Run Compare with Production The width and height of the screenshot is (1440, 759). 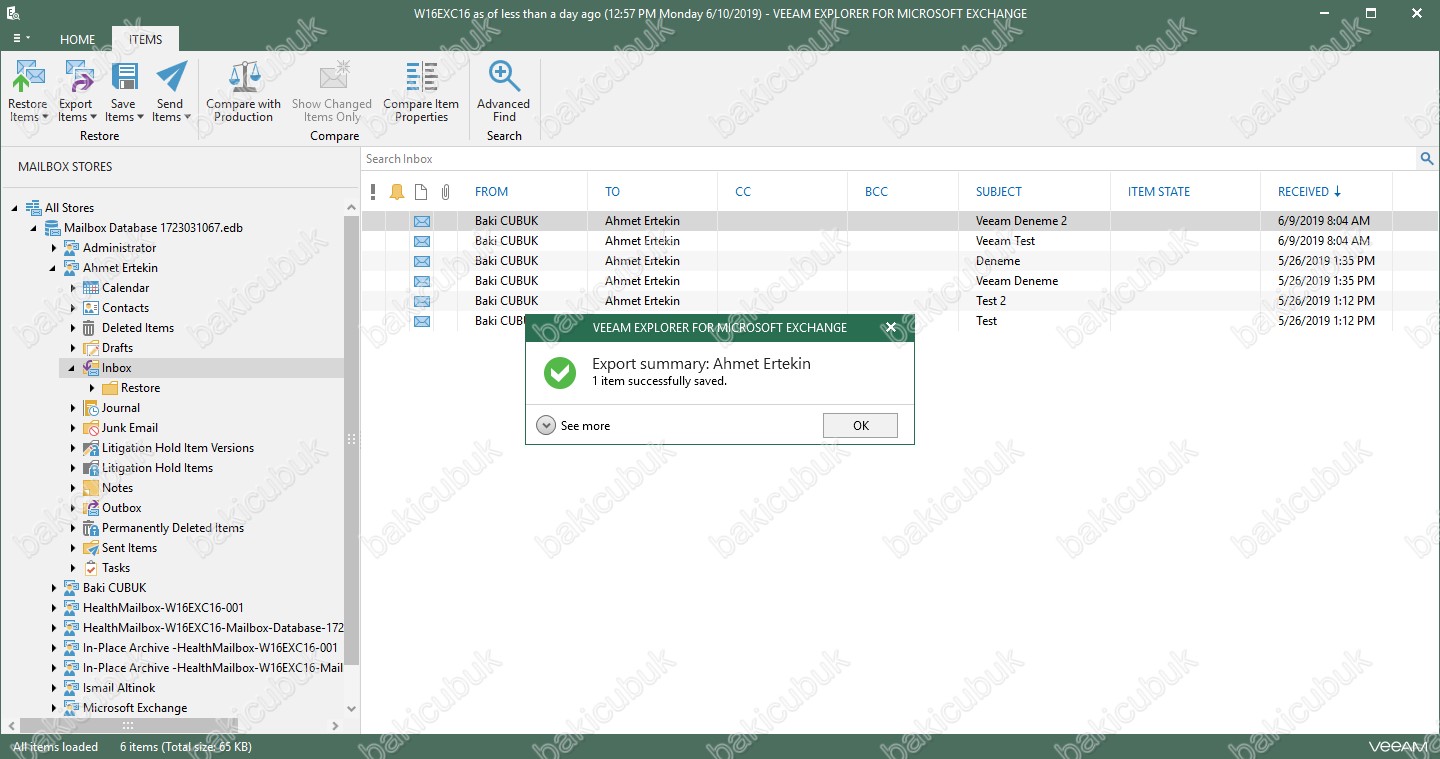(x=244, y=91)
